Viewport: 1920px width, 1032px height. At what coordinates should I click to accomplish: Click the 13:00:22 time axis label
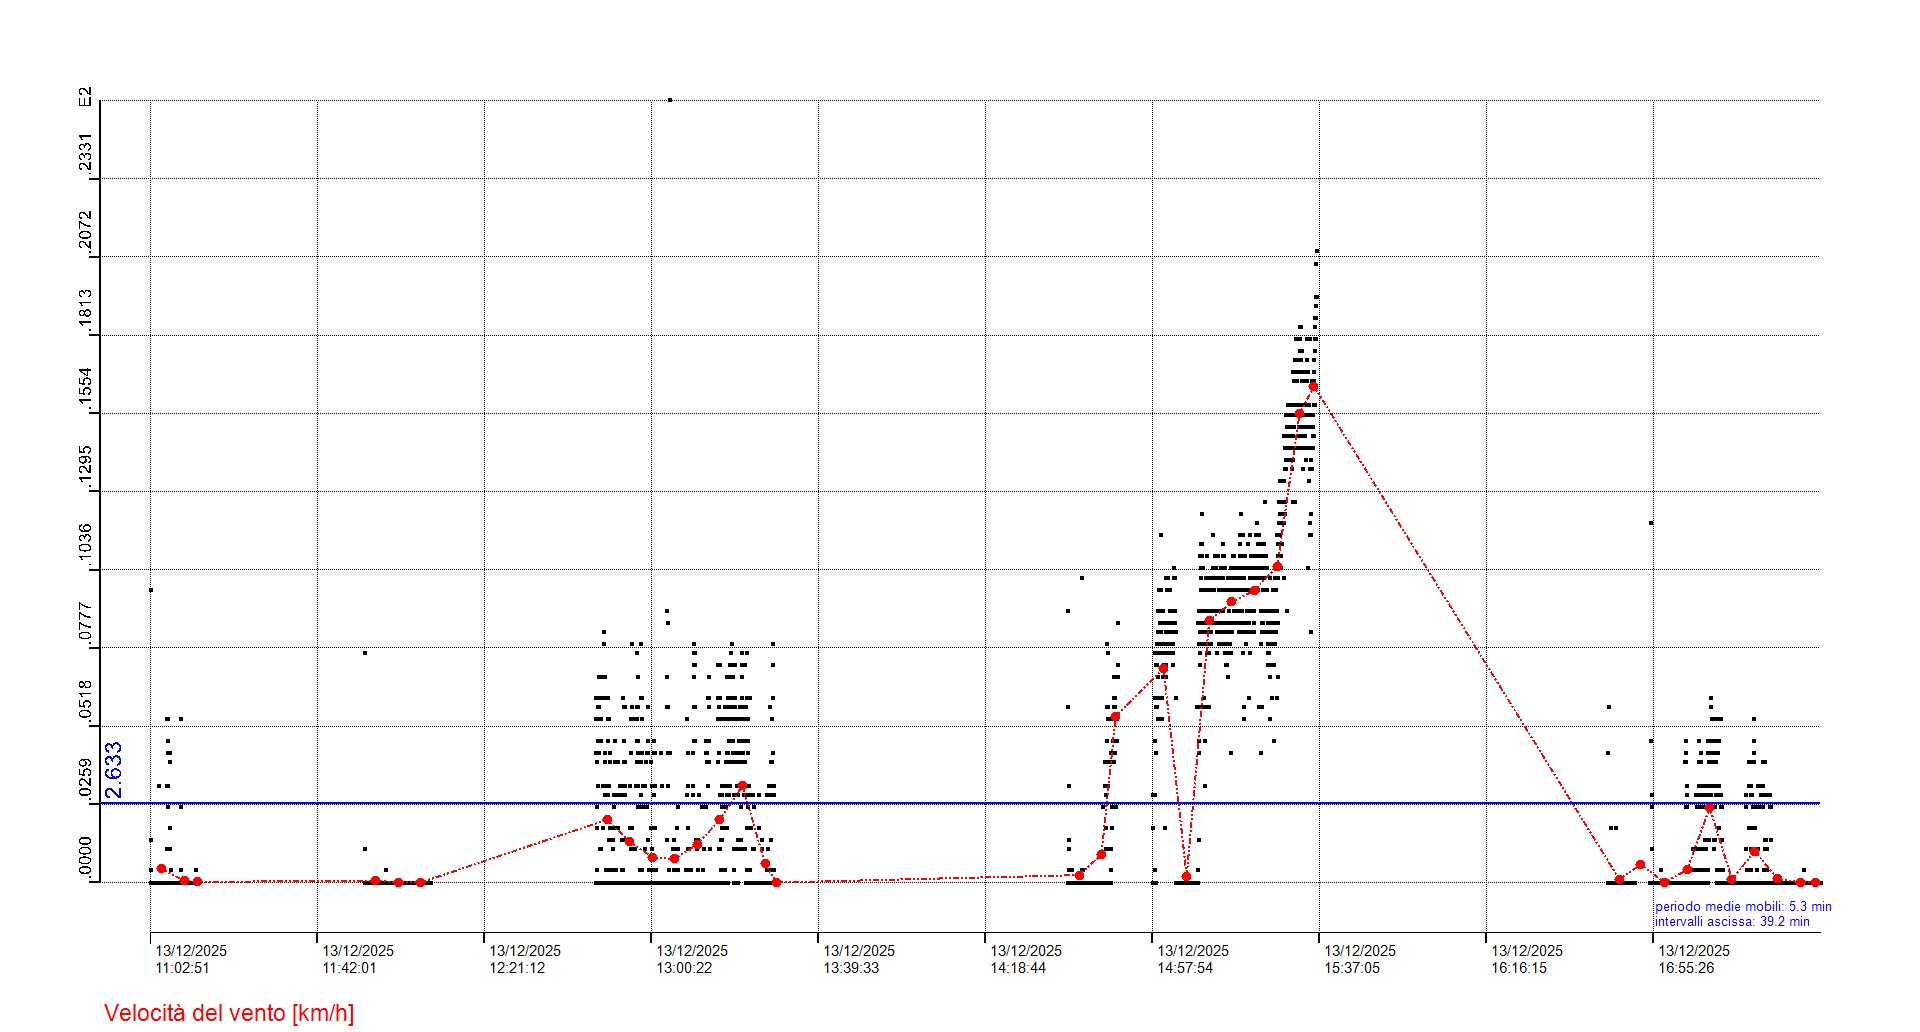point(684,968)
